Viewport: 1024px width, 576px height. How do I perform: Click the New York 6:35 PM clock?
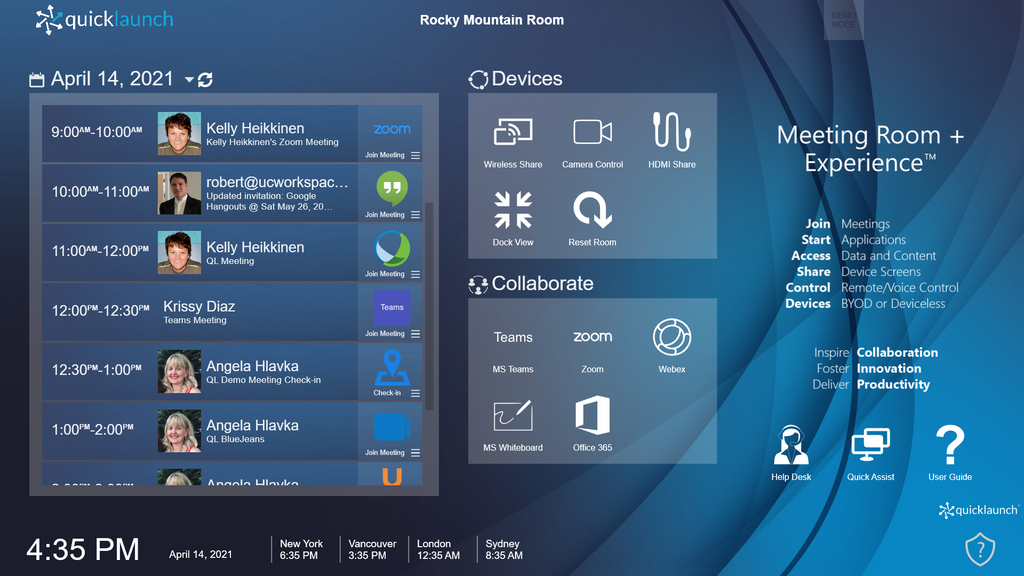point(301,549)
